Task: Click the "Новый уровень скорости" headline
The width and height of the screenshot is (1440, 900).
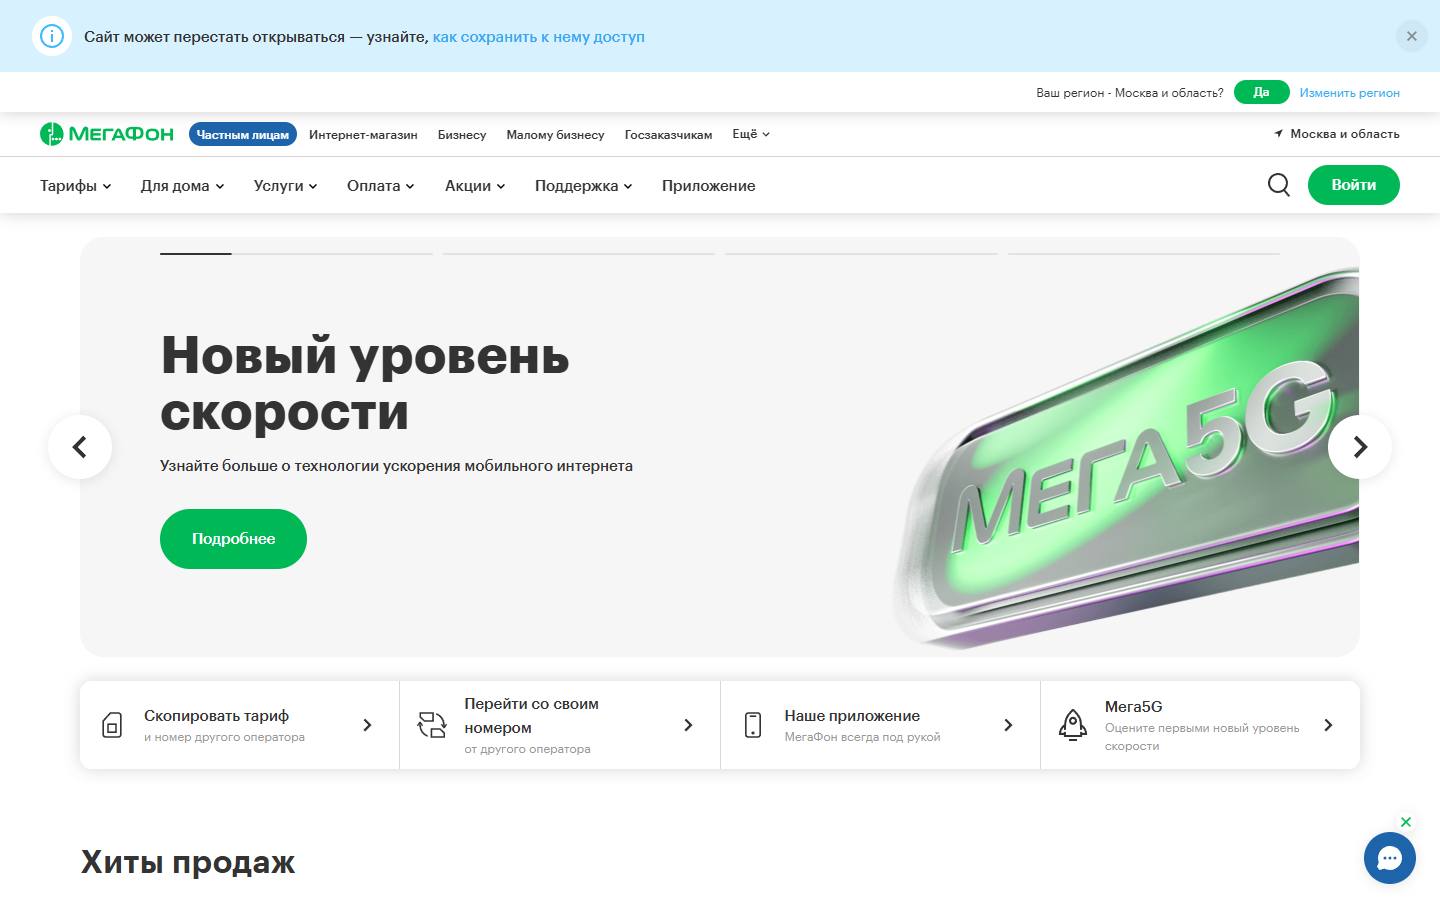Action: 365,383
